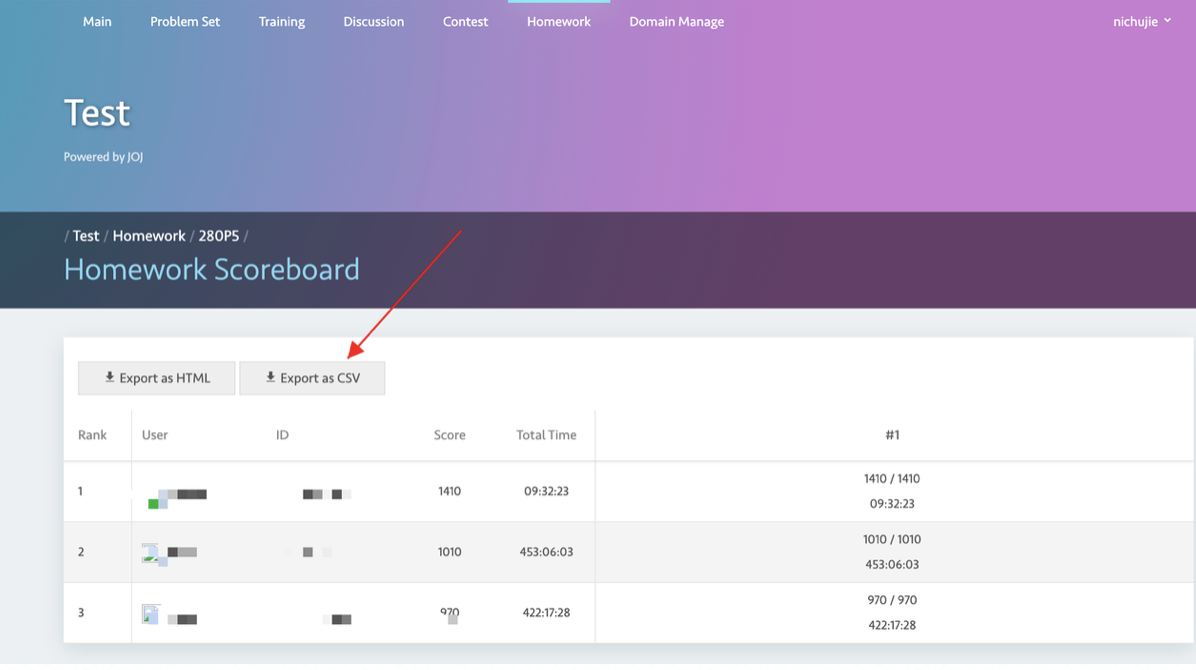Open the Training section
1196x670 pixels.
click(281, 21)
